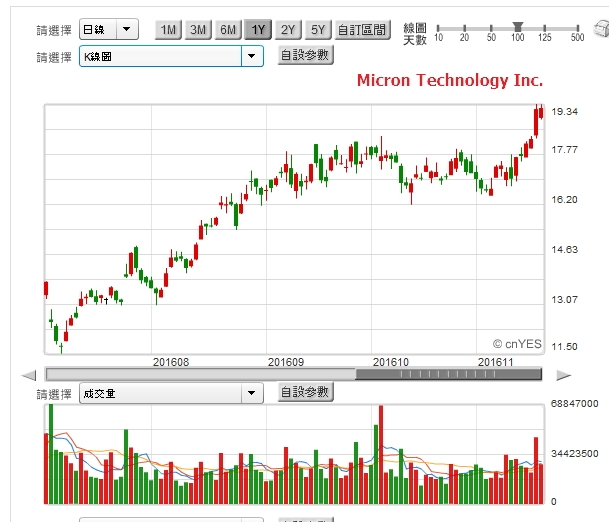Click the 11.50 price axis label
This screenshot has width=609, height=522.
(564, 346)
